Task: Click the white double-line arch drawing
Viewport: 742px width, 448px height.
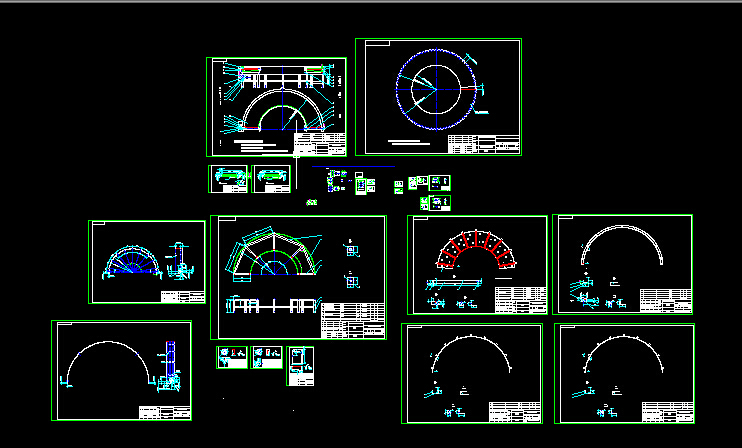Action: (622, 245)
